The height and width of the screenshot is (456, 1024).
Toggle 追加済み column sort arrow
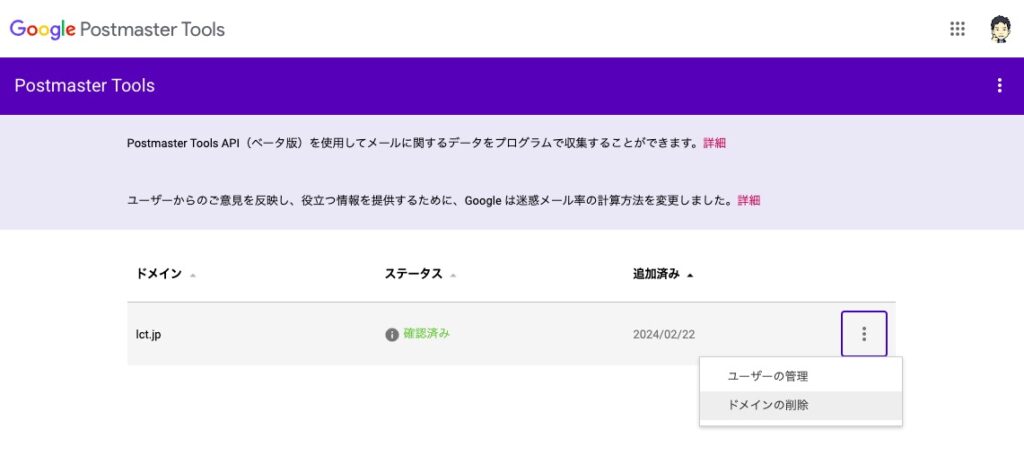(690, 275)
